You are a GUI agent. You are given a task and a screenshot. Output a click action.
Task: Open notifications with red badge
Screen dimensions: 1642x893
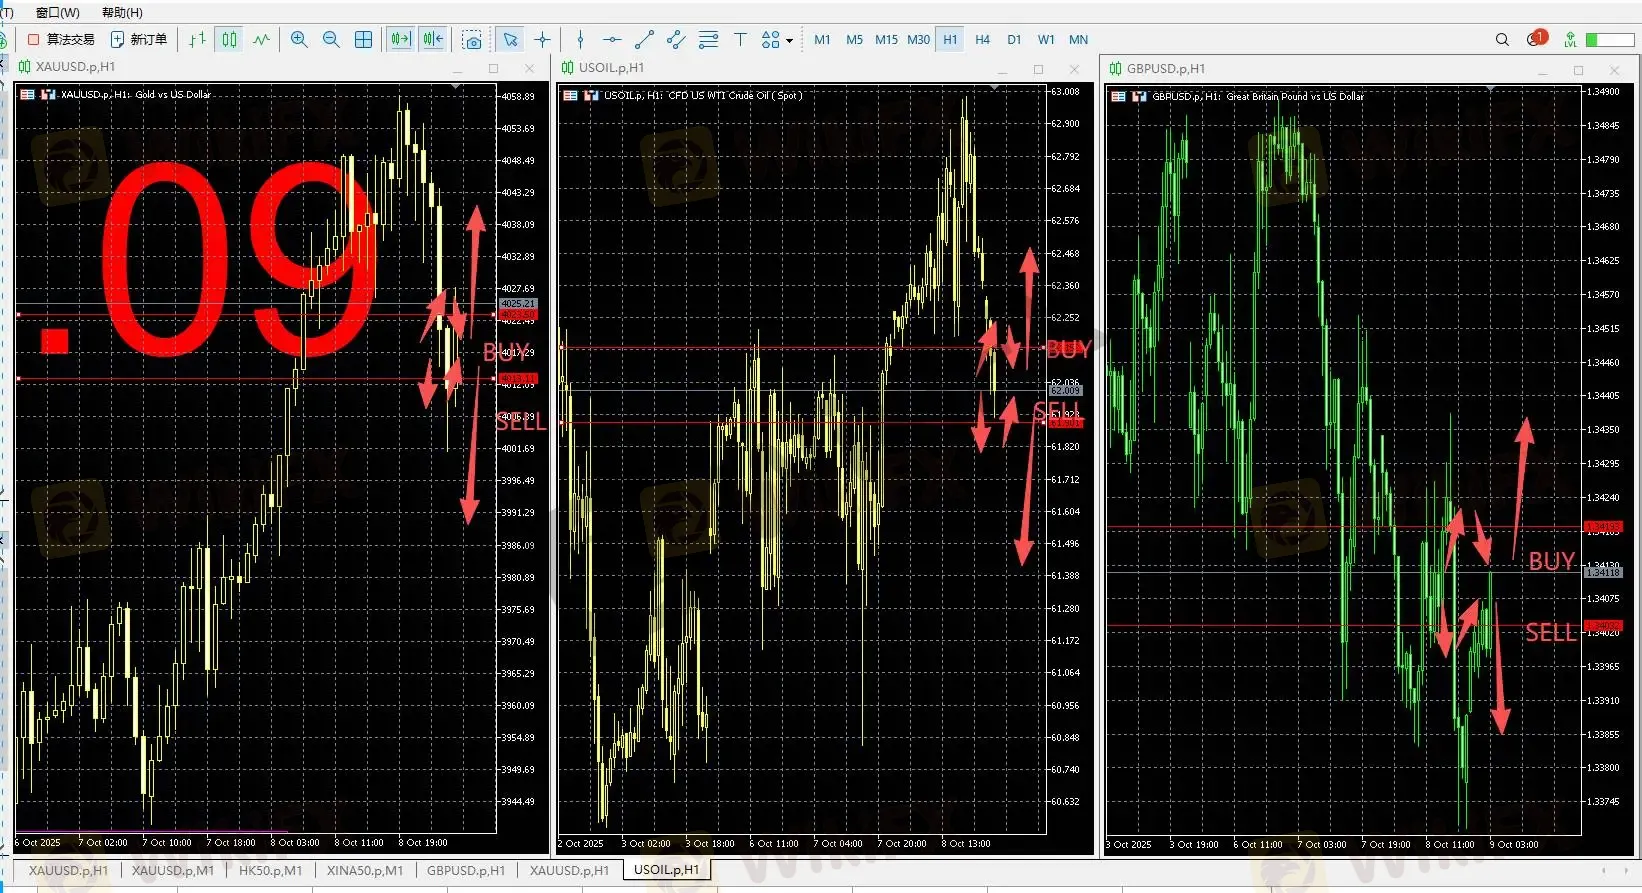[x=1536, y=39]
